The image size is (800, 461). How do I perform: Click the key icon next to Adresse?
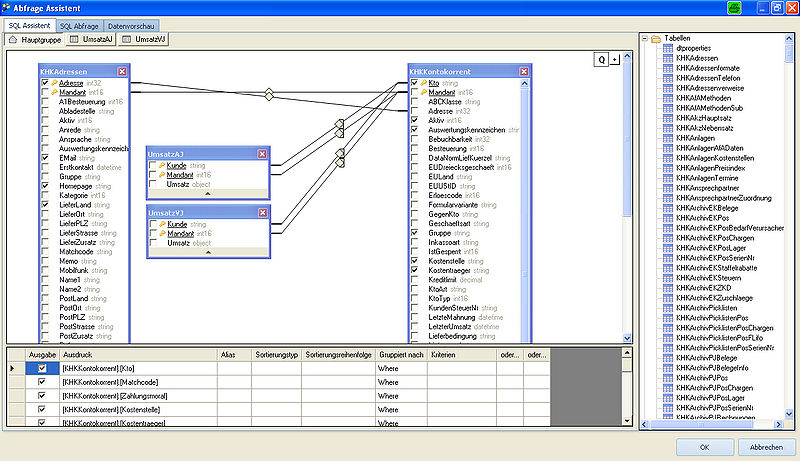[x=54, y=83]
